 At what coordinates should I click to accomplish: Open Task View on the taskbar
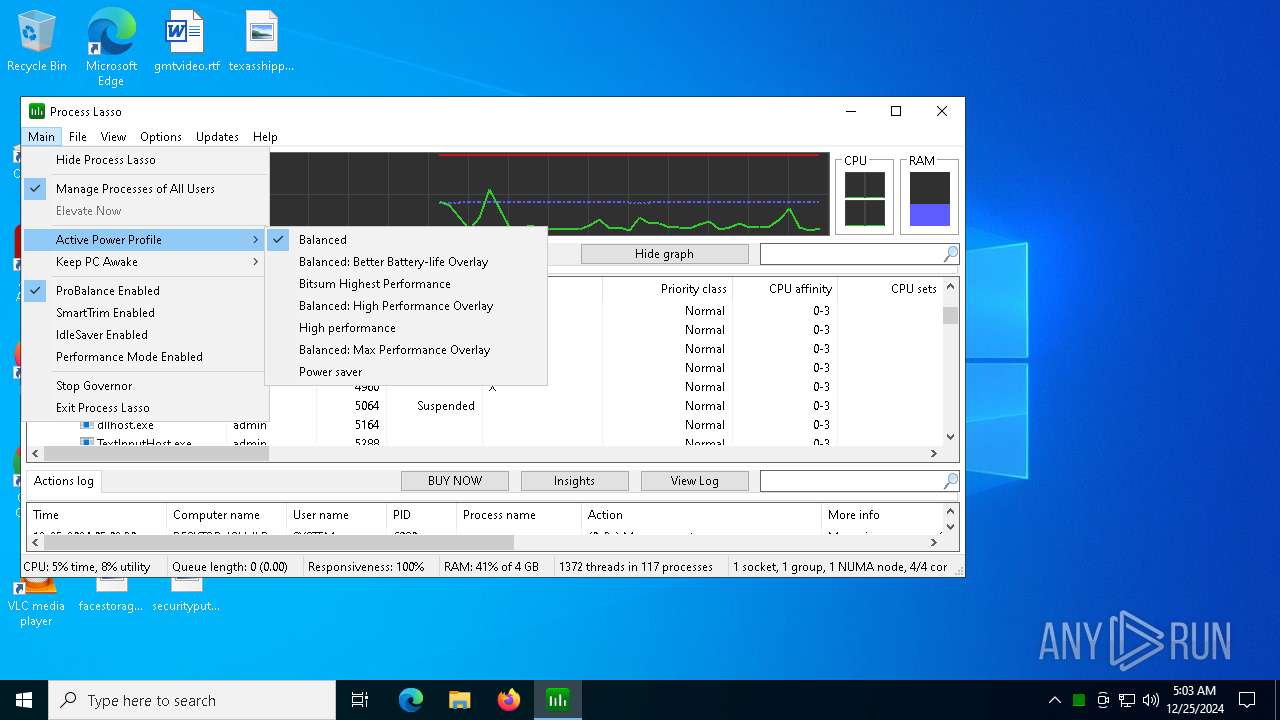[x=360, y=700]
